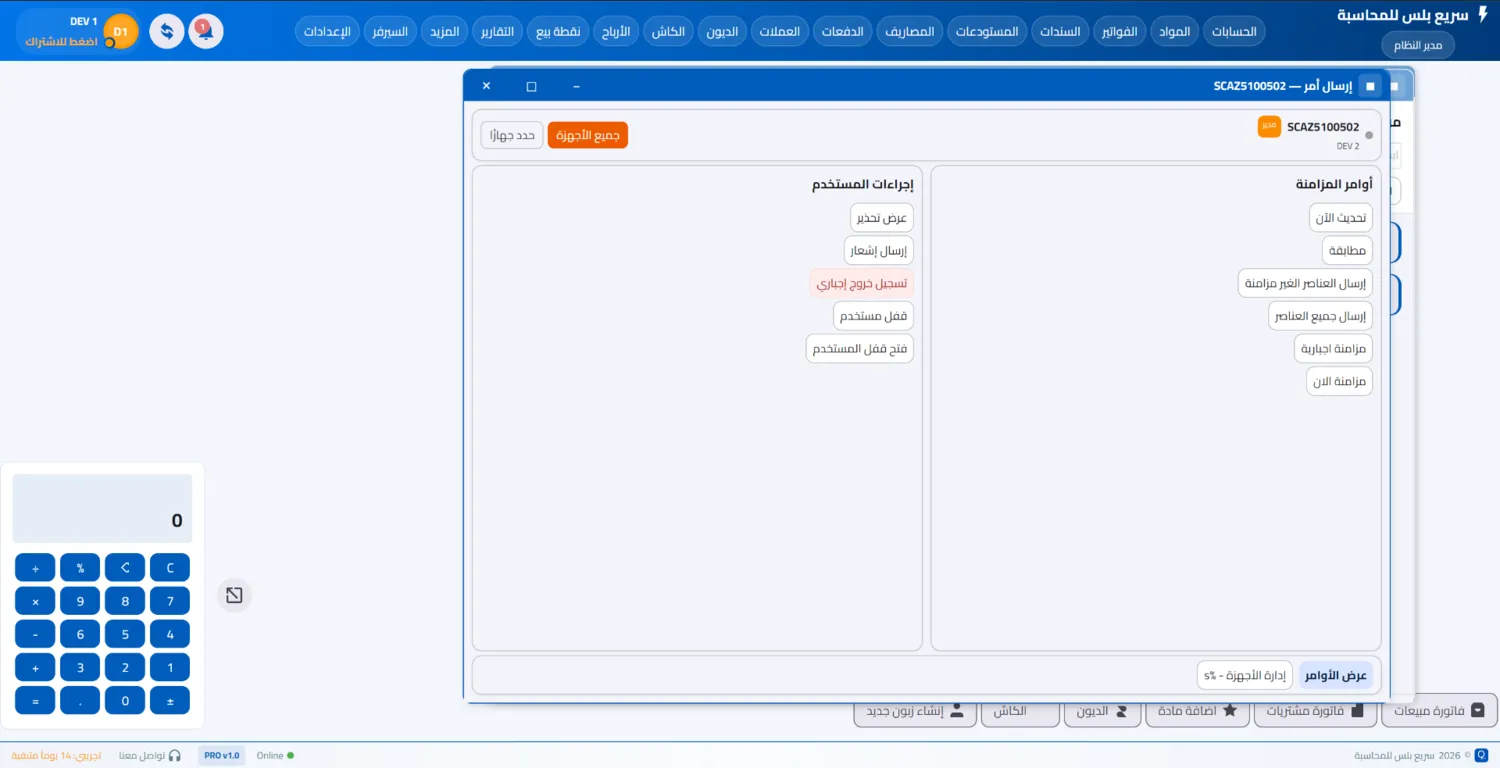Click the headphones contact us icon
Image resolution: width=1500 pixels, height=768 pixels.
click(x=174, y=756)
